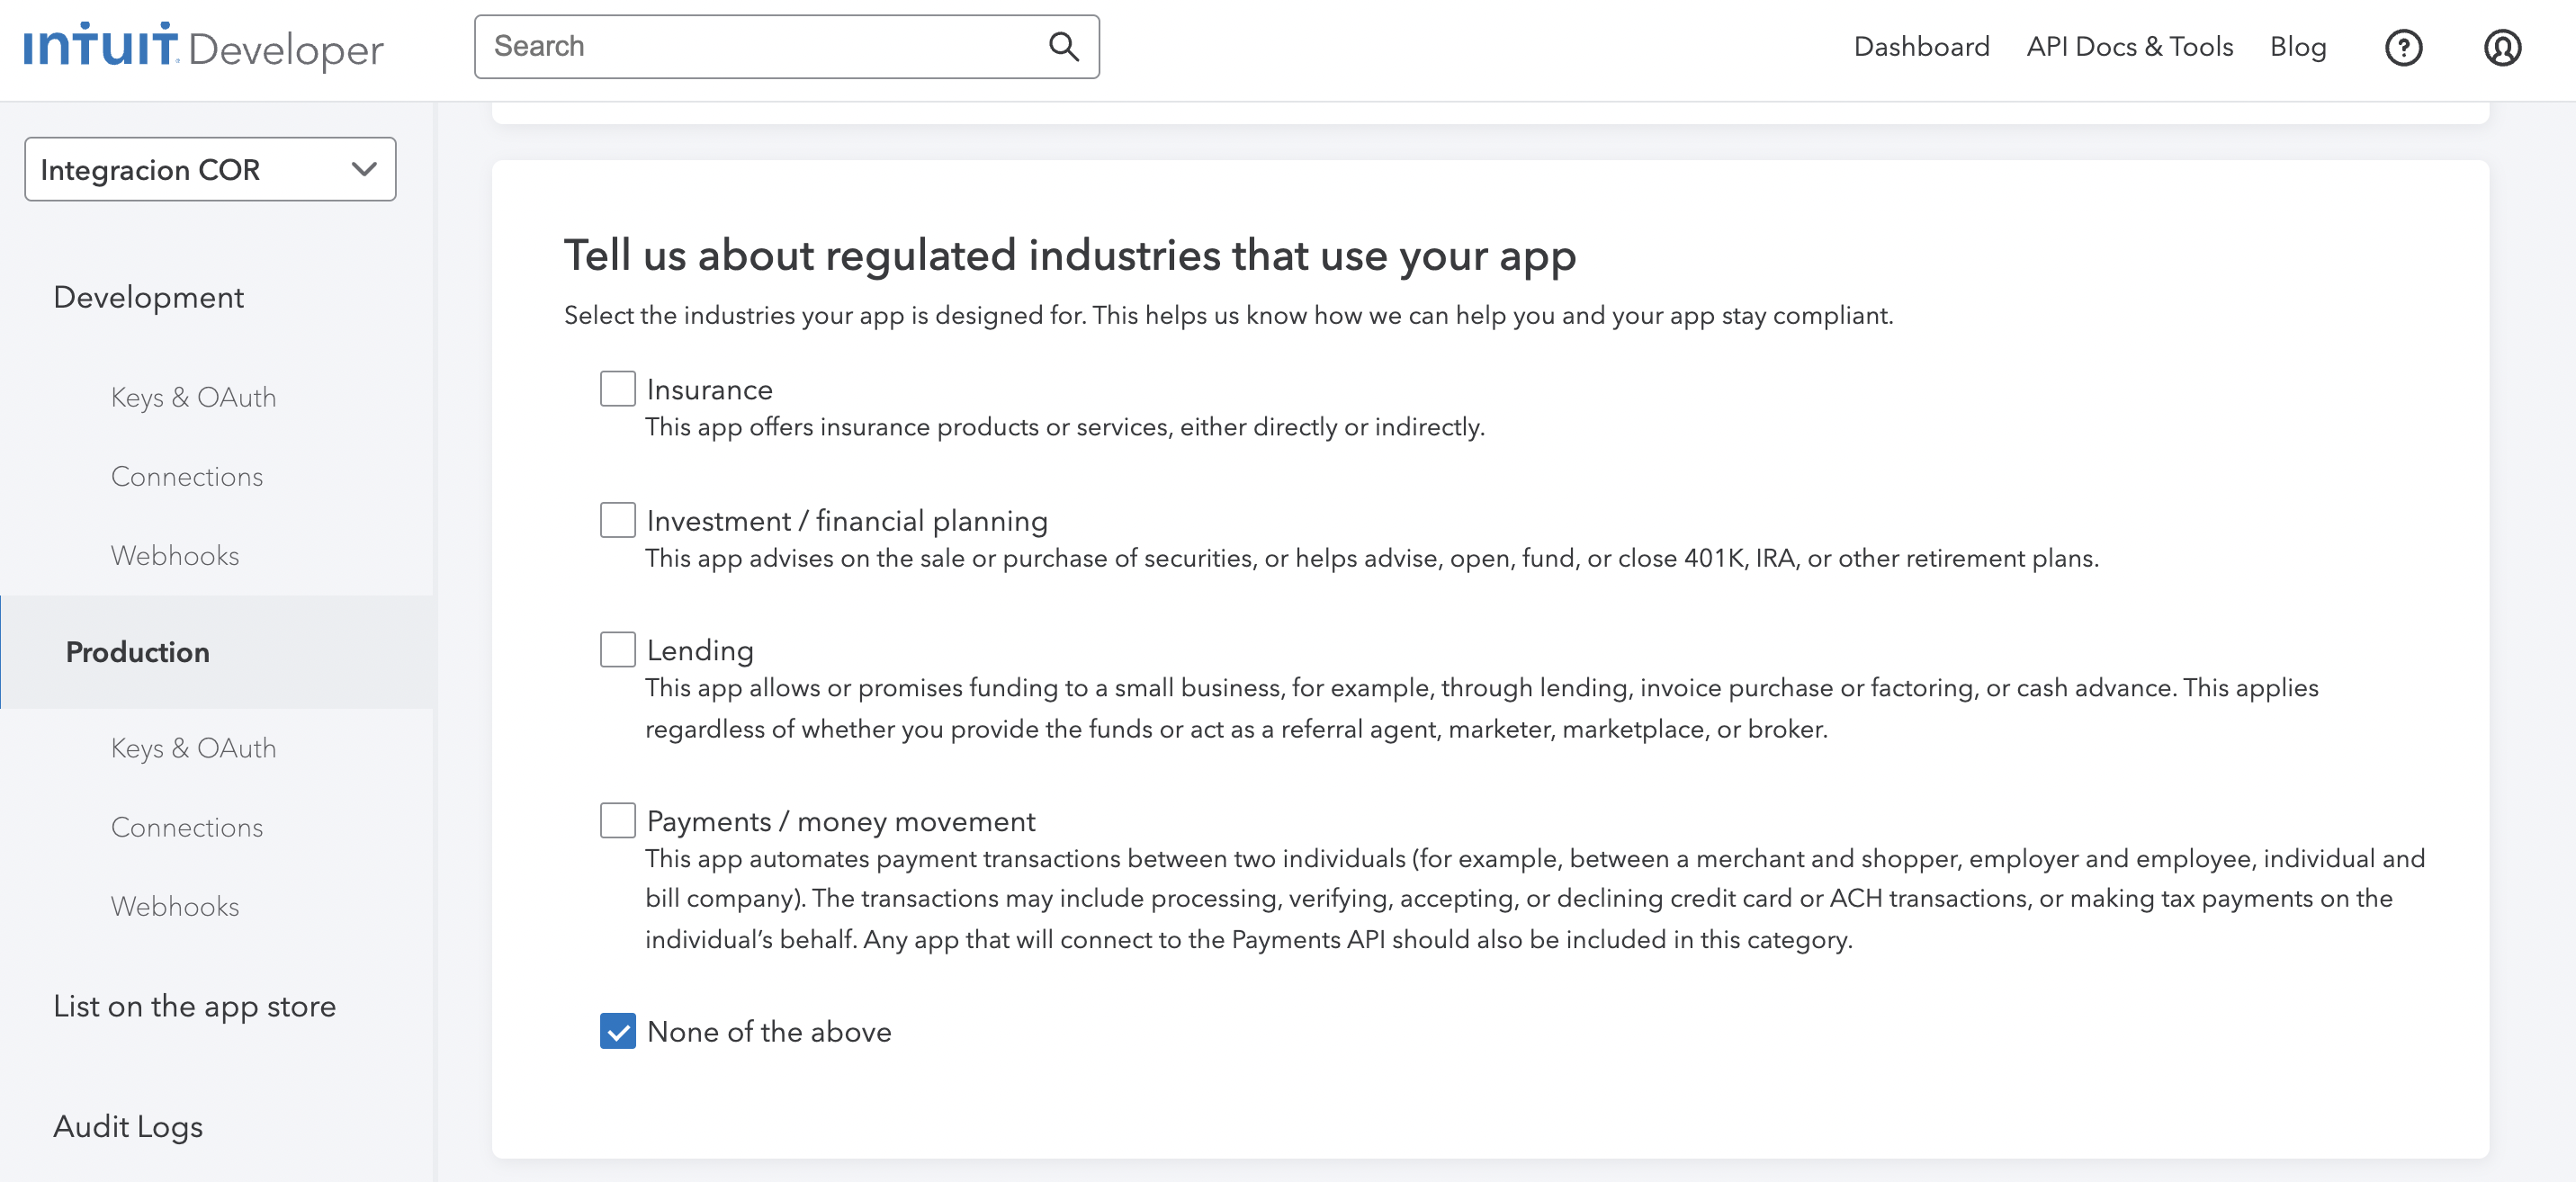Open Keys & OAuth under Production
Viewport: 2576px width, 1182px height.
[193, 748]
